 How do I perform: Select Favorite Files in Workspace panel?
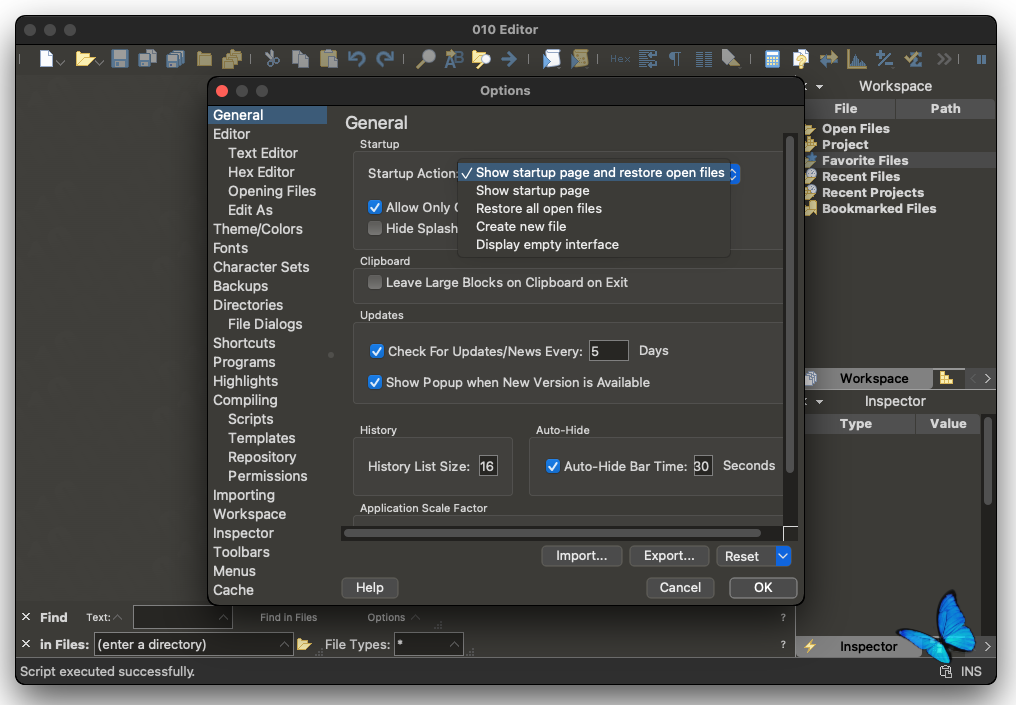864,161
